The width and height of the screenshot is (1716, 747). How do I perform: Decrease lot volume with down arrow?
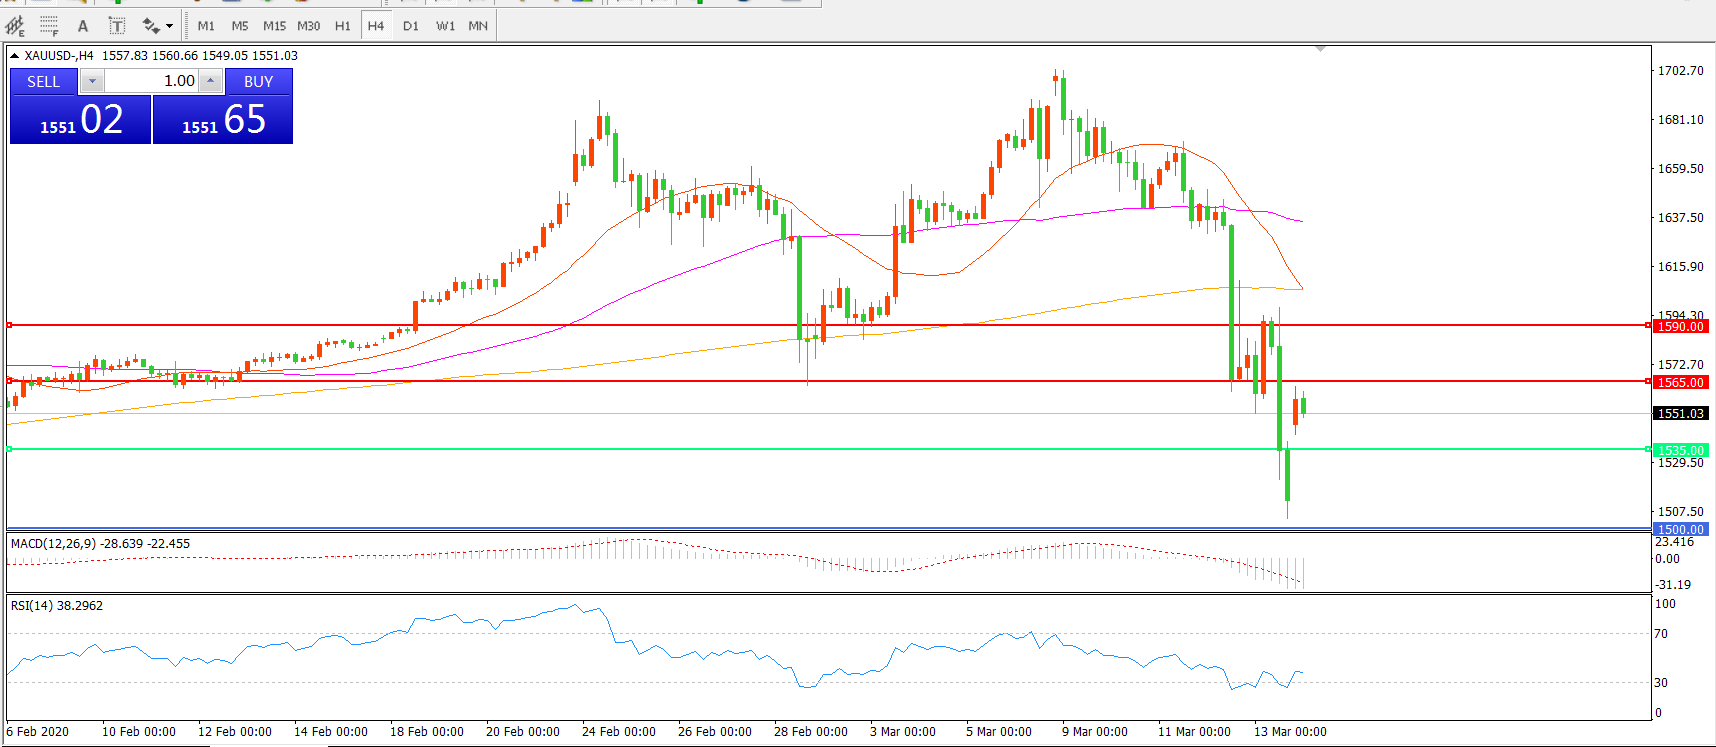[92, 82]
